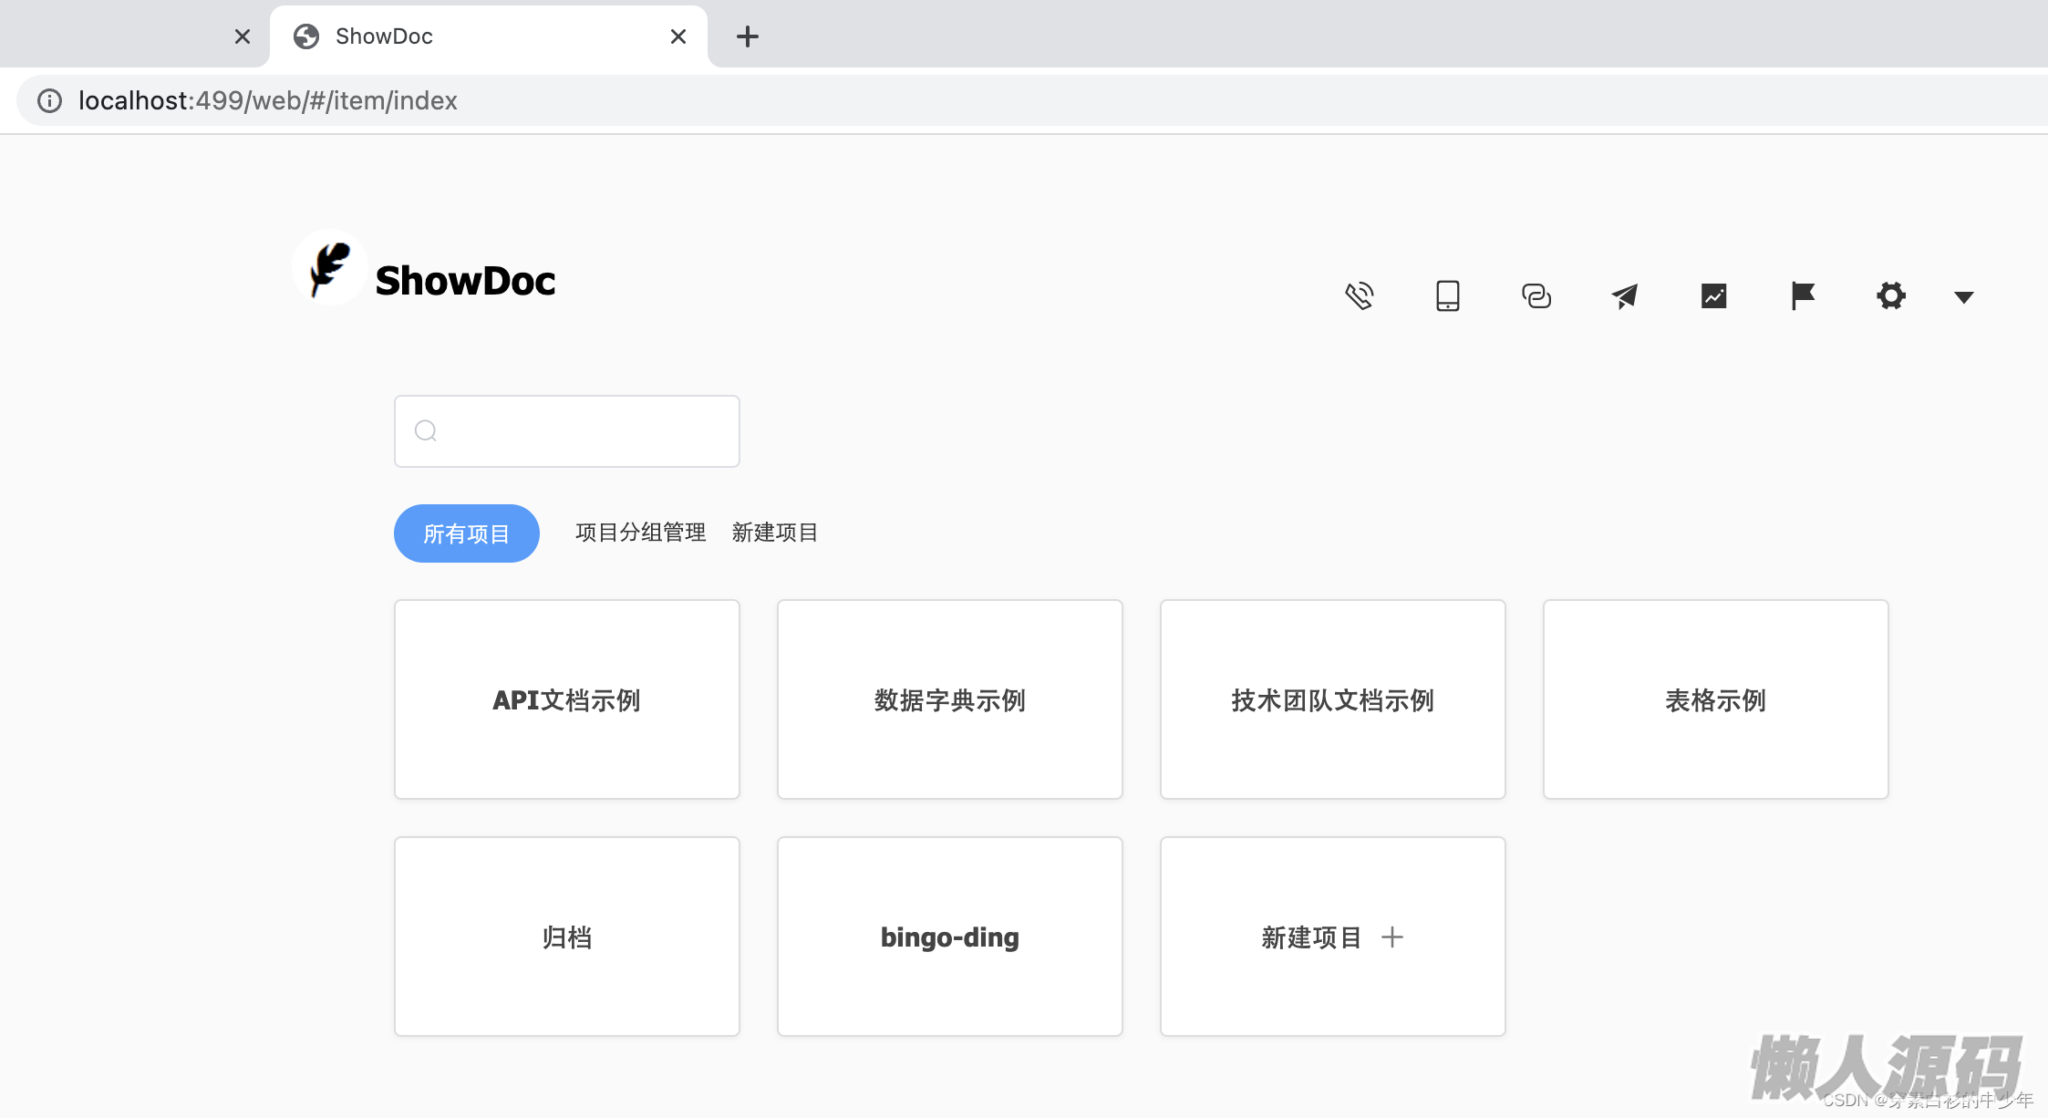Screen dimensions: 2048x1118
Task: Click the chat bubbles icon
Action: coord(1536,296)
